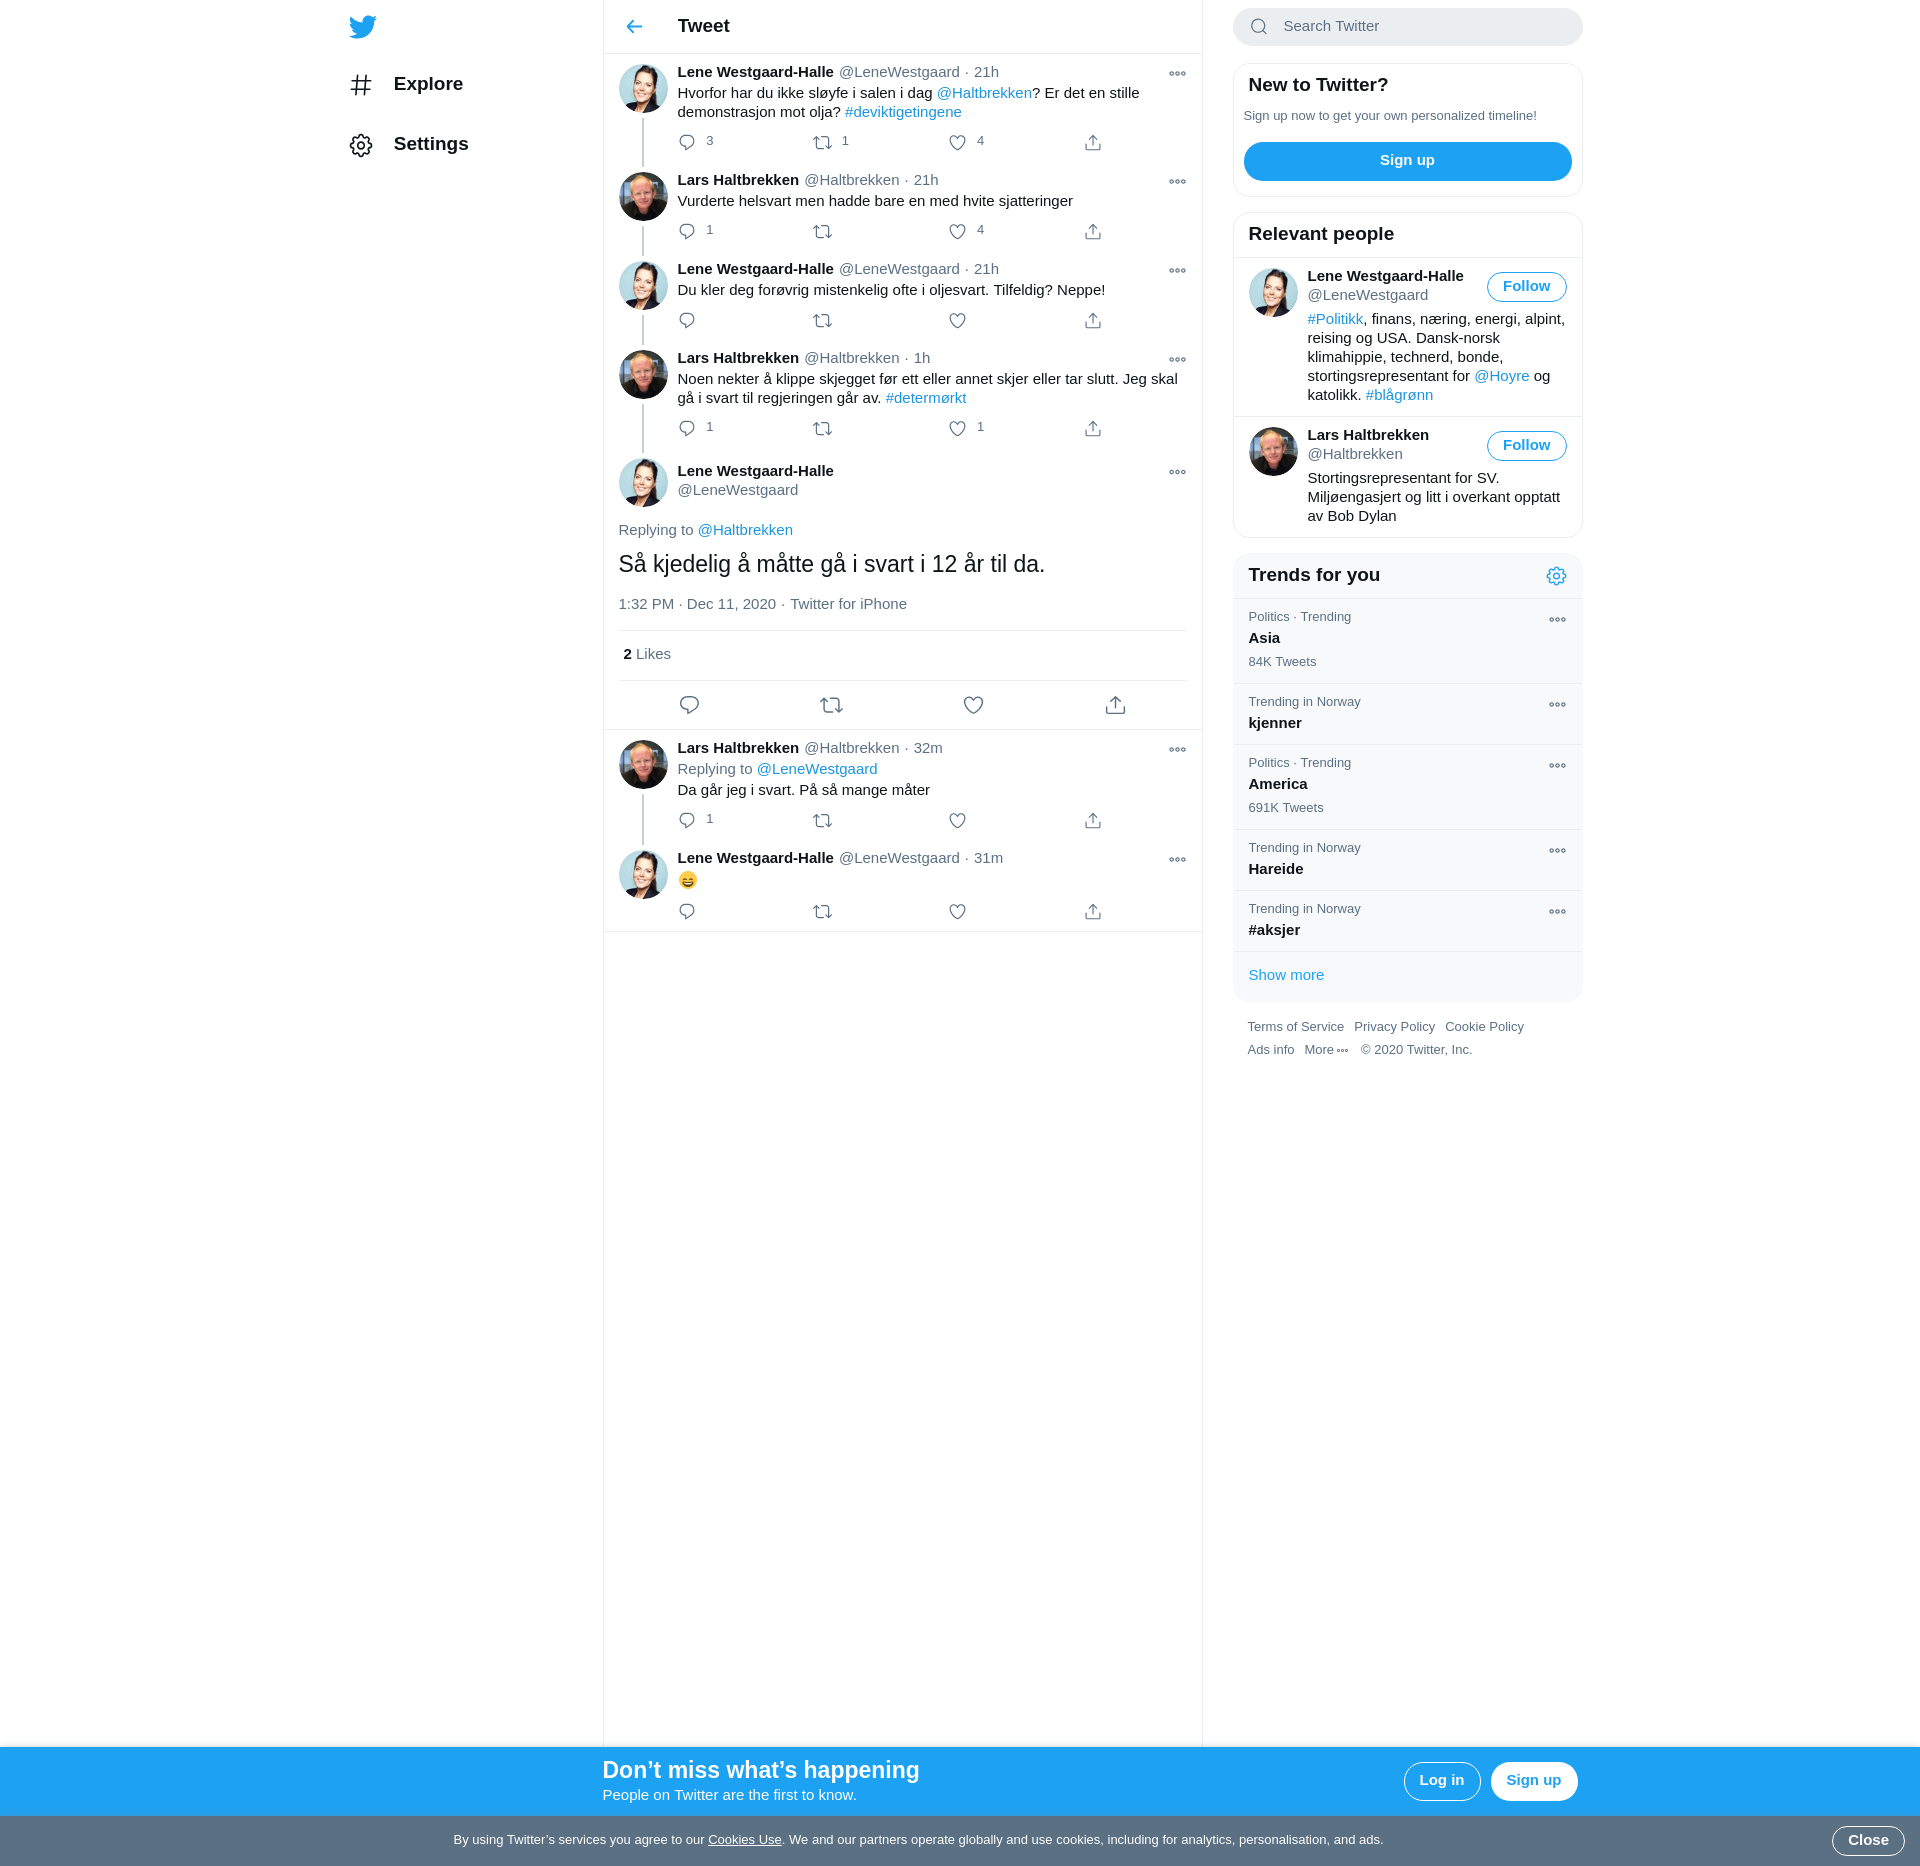Share the 'Hvorfor har du ikke sløyfe' tweet
1920x1866 pixels.
pos(1093,142)
